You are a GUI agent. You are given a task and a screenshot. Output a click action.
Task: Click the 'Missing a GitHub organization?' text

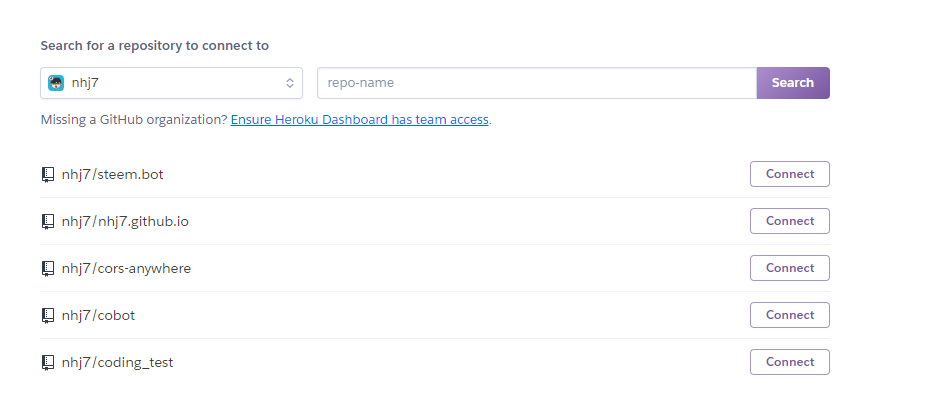click(x=134, y=119)
